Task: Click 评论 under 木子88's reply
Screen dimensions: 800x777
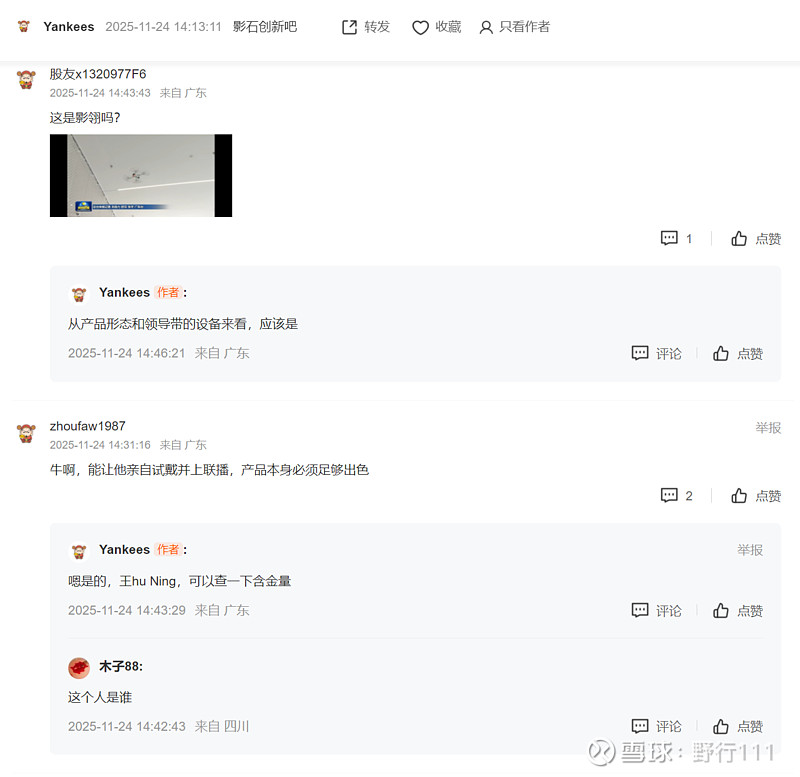Action: [x=657, y=726]
